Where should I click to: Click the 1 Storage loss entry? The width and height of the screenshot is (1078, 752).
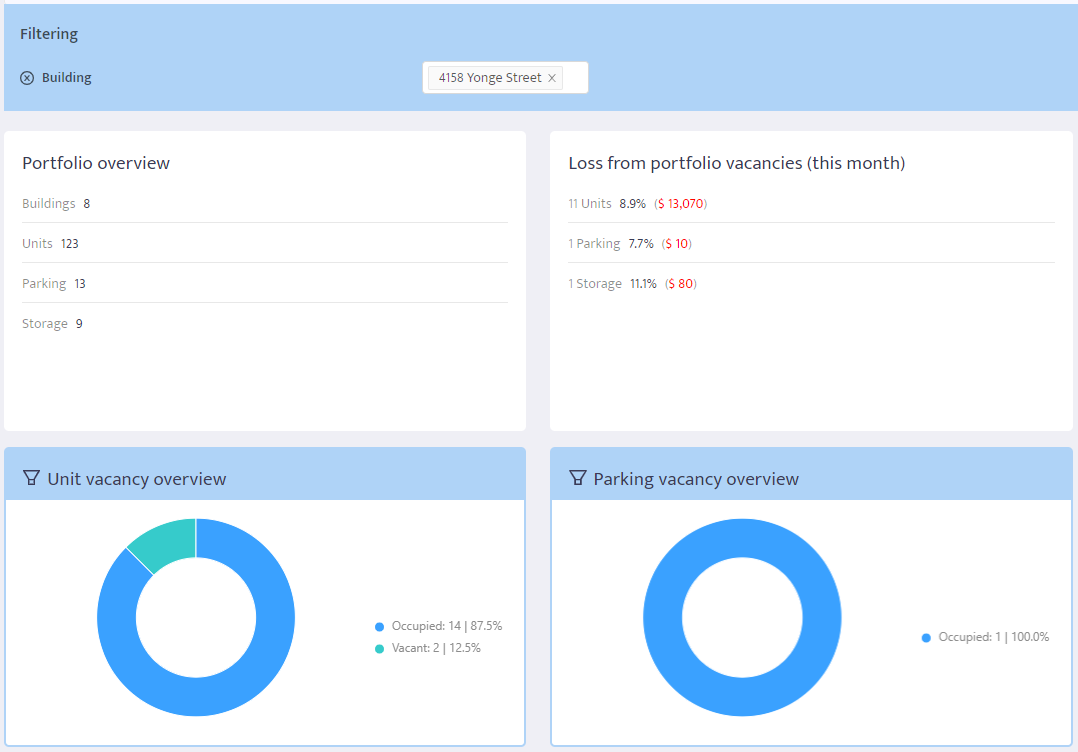pyautogui.click(x=596, y=283)
